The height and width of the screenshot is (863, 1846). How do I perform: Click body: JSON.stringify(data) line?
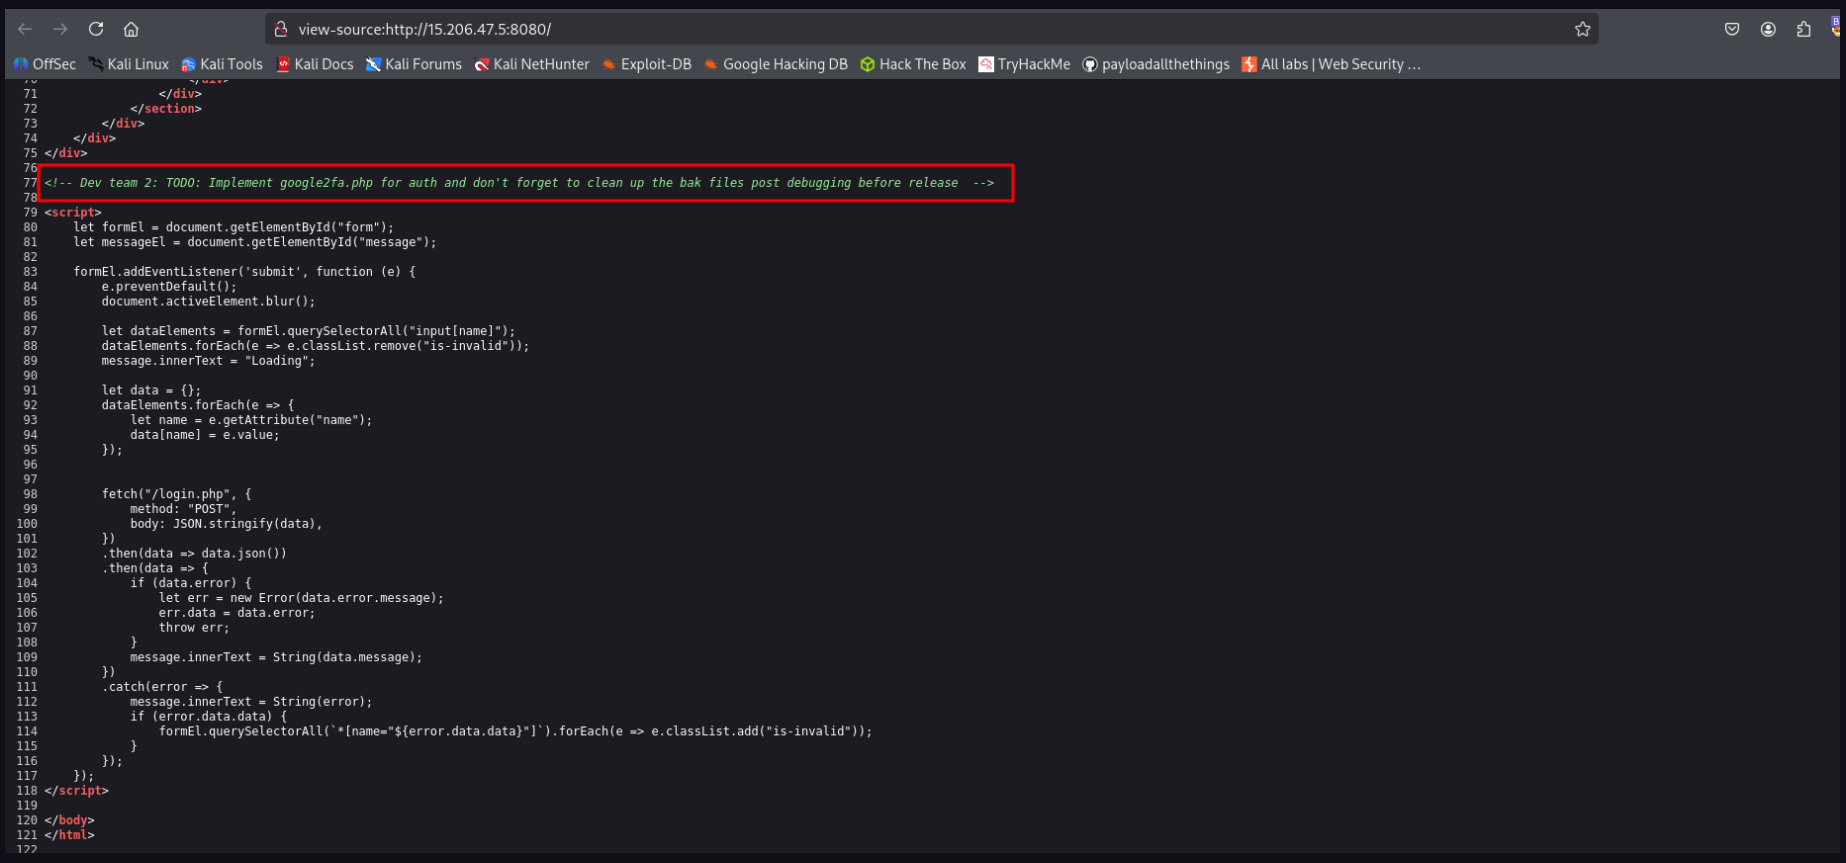click(x=226, y=524)
